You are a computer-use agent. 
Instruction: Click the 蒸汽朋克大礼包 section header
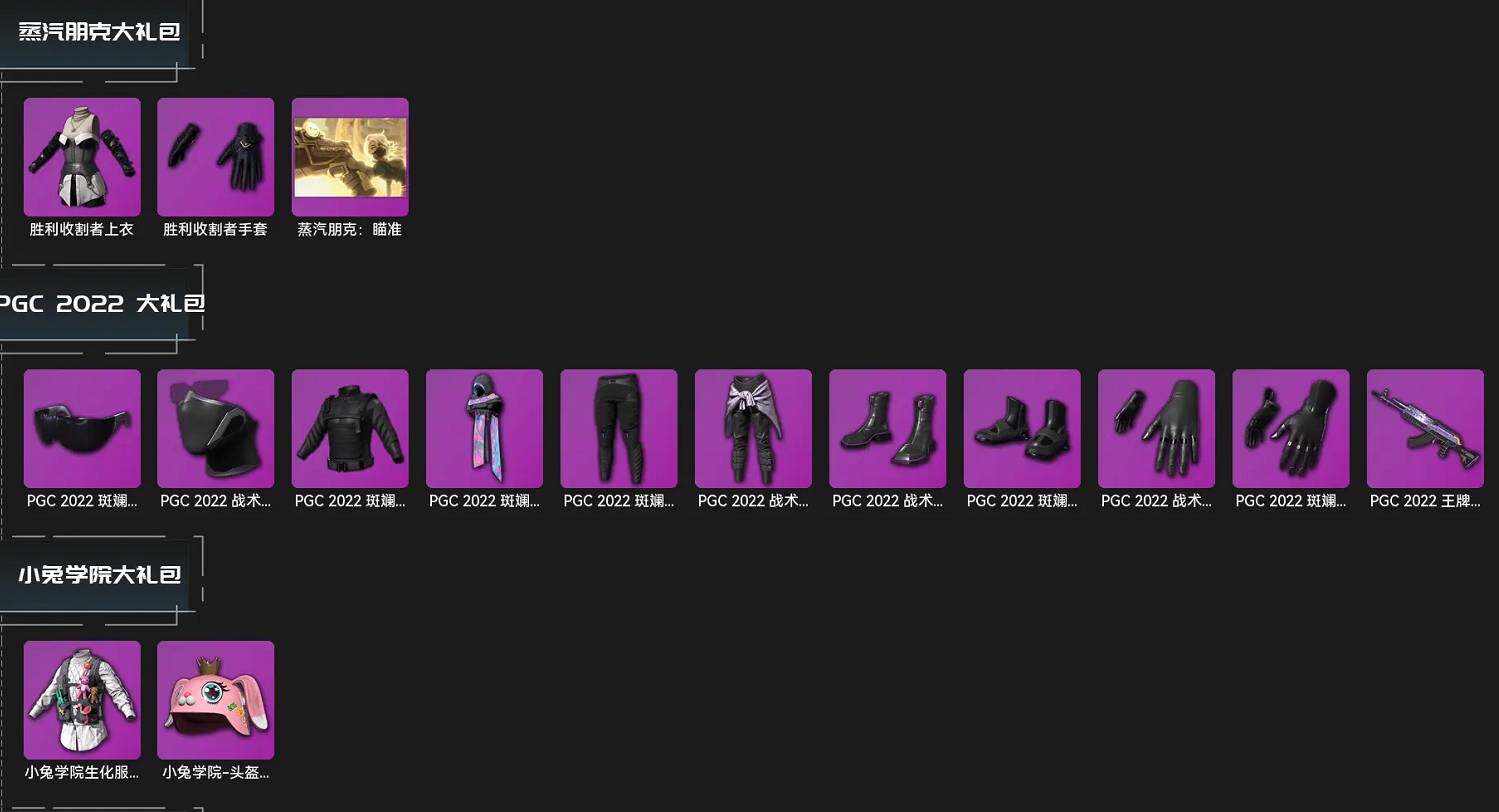(x=100, y=31)
